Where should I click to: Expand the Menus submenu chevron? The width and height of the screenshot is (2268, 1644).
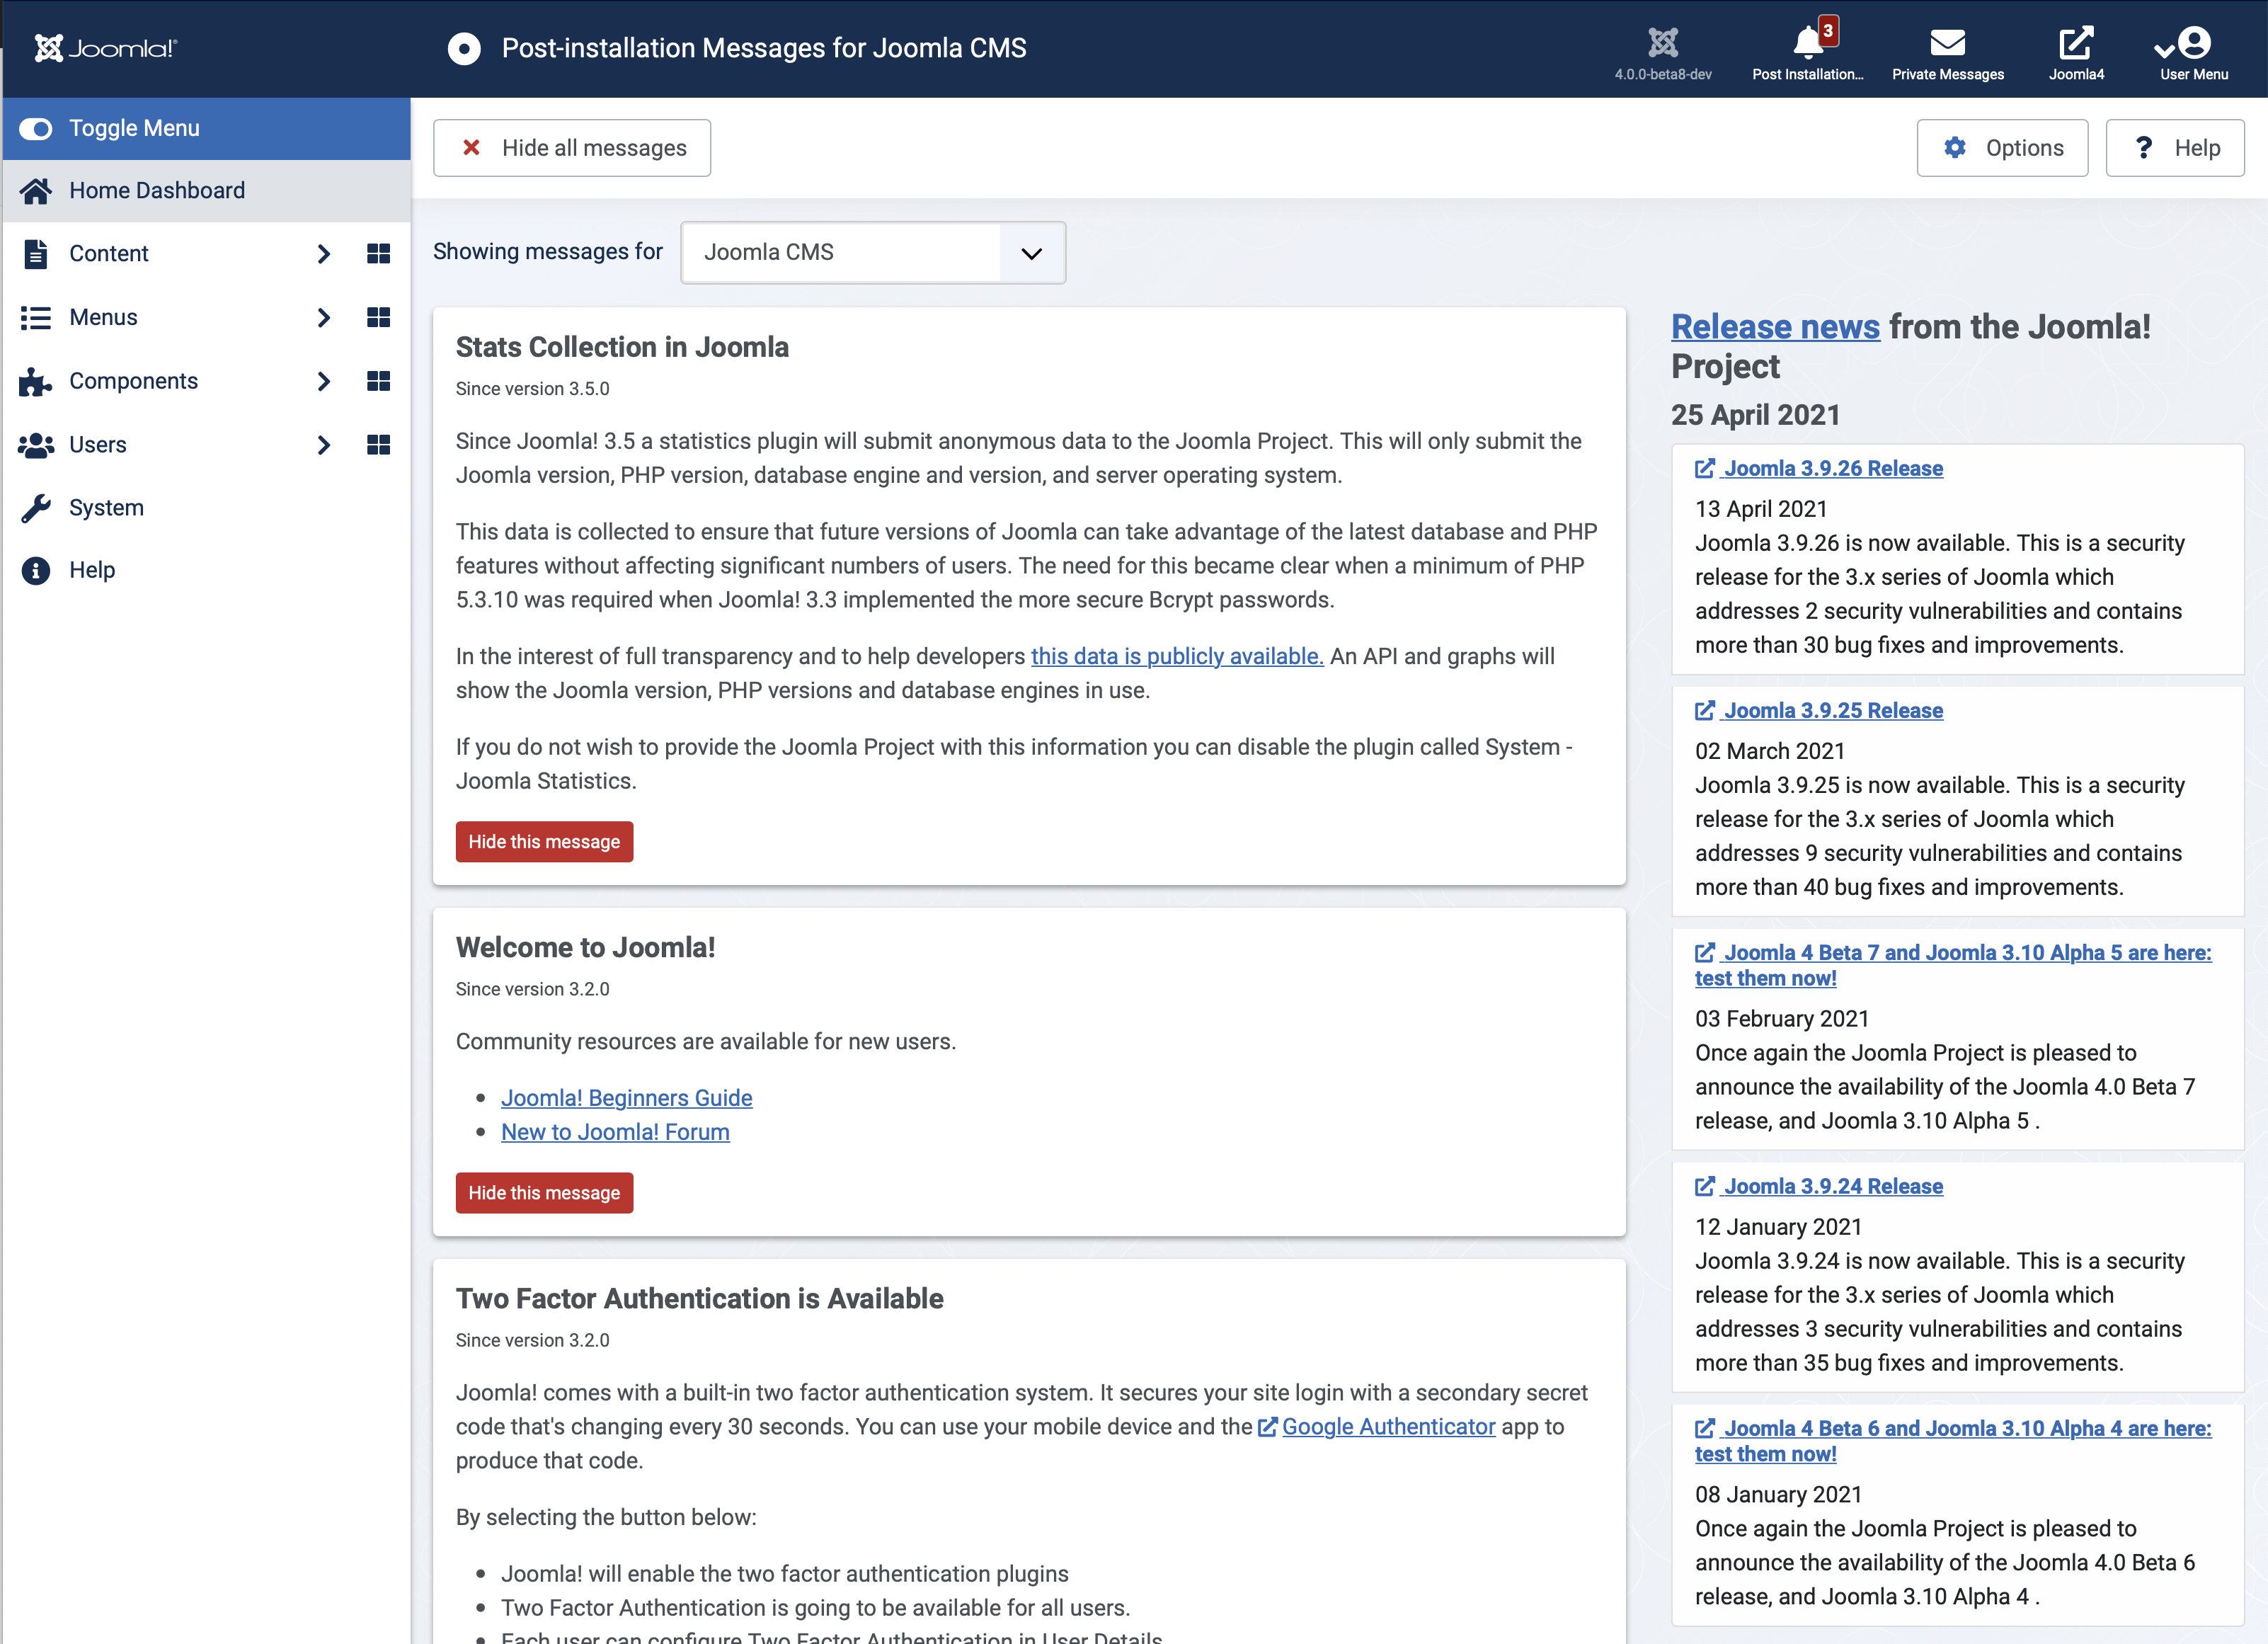pos(323,318)
